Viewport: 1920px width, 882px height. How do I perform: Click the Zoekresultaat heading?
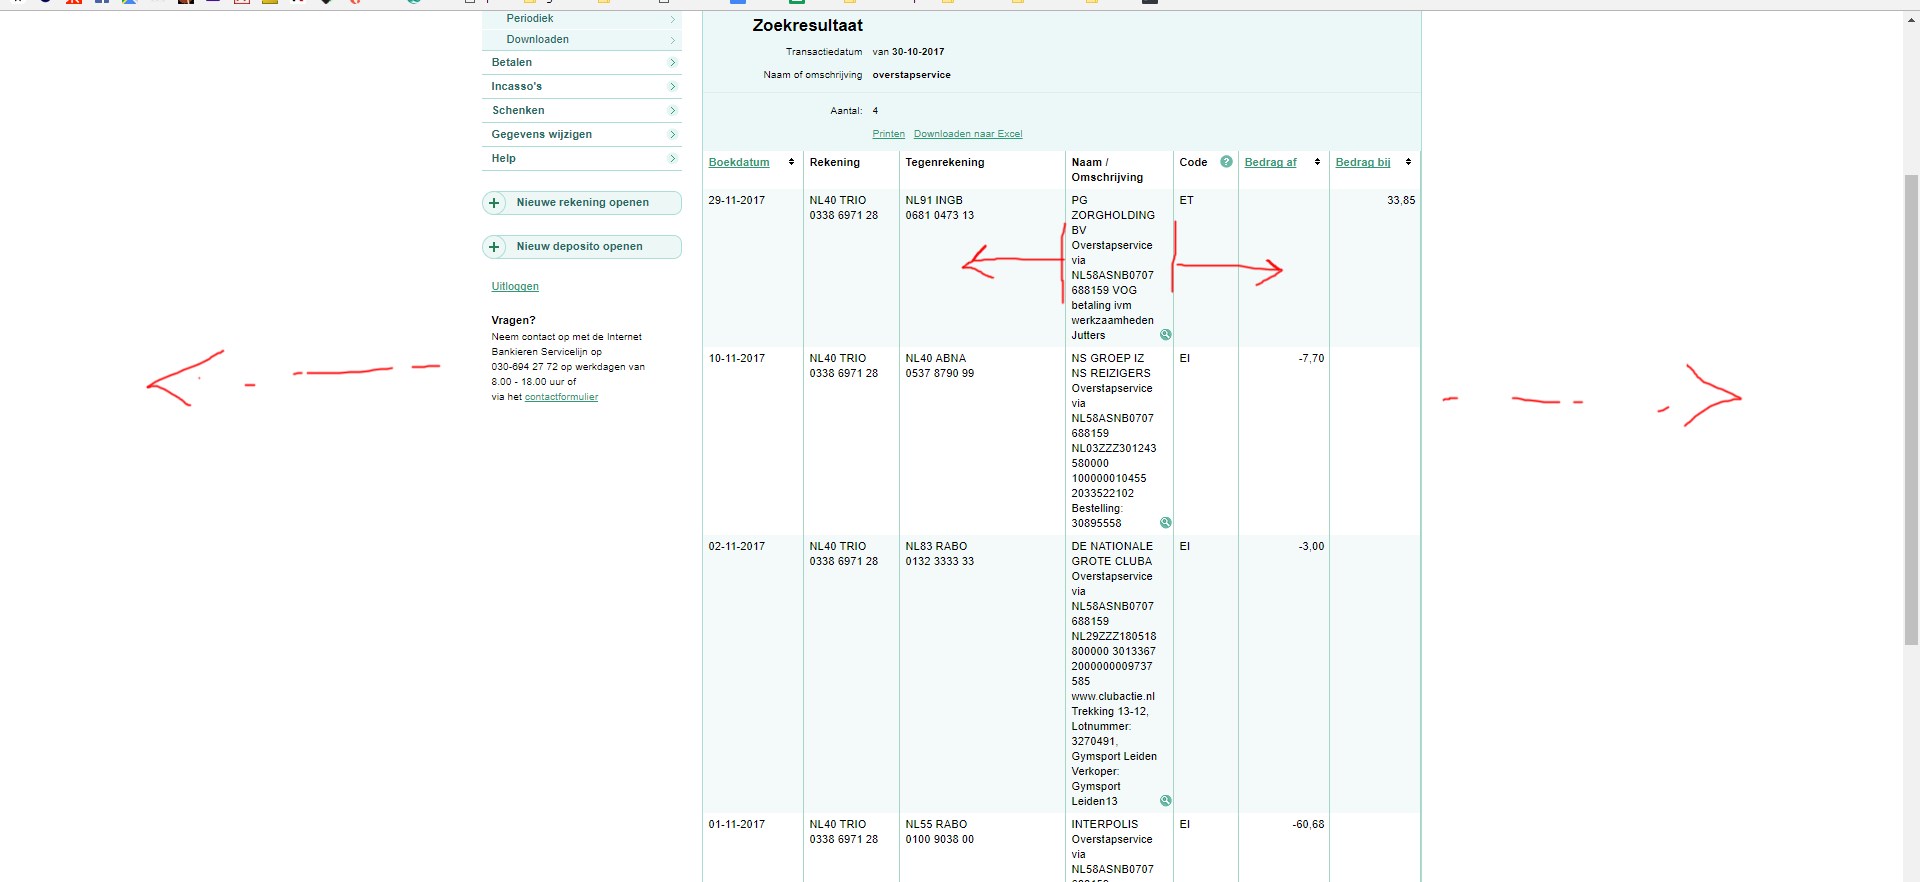808,26
